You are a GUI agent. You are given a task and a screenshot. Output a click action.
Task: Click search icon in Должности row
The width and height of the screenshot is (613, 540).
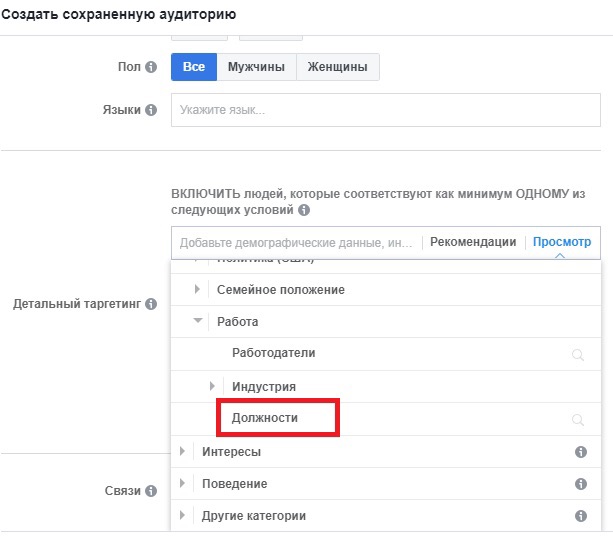tap(577, 419)
